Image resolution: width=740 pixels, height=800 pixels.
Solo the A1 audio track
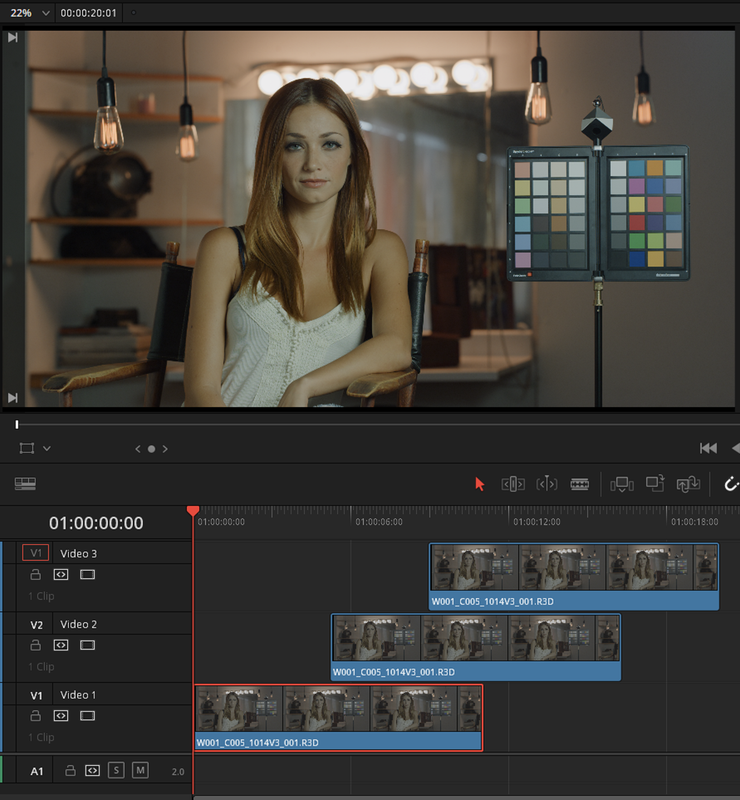coord(116,770)
